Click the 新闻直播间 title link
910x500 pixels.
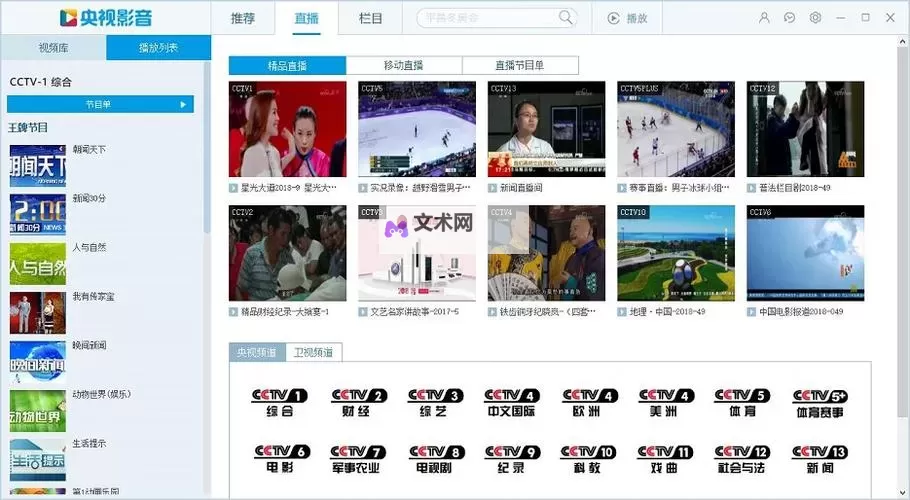(x=521, y=188)
